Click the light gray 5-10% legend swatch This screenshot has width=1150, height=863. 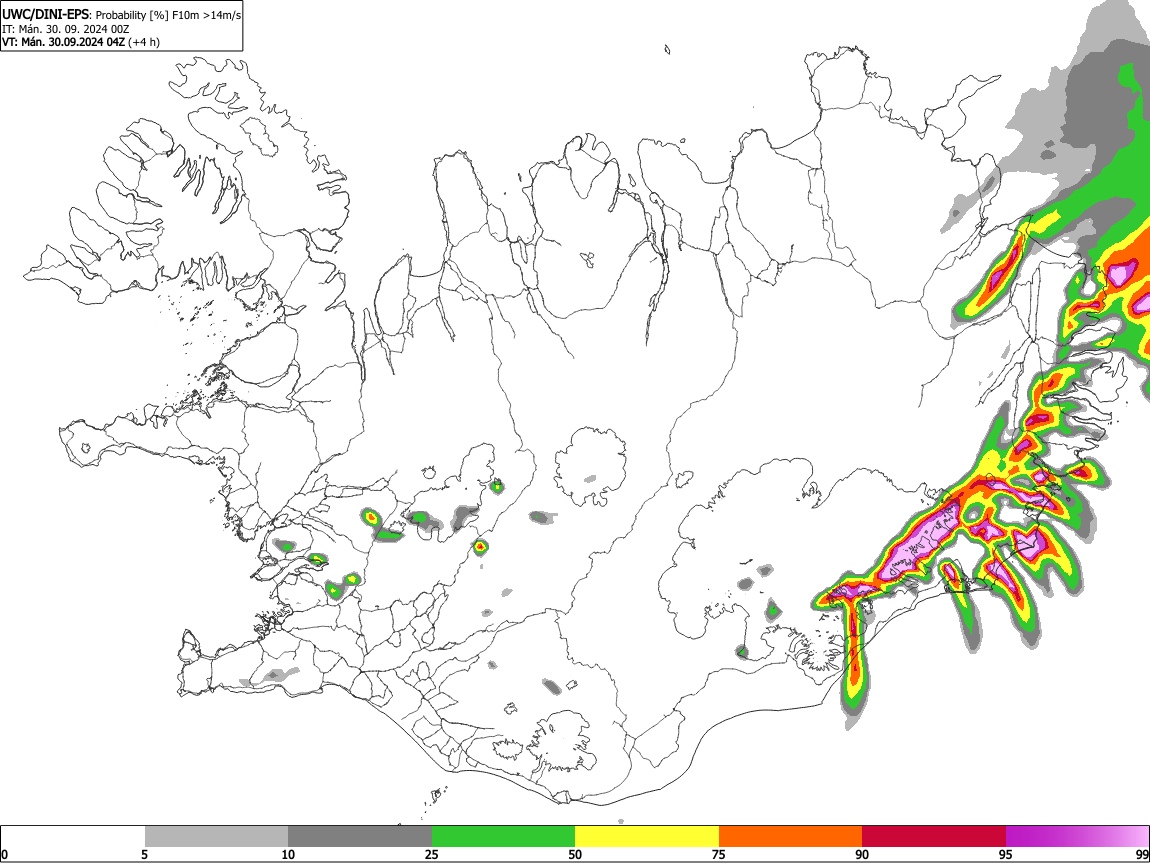click(216, 837)
